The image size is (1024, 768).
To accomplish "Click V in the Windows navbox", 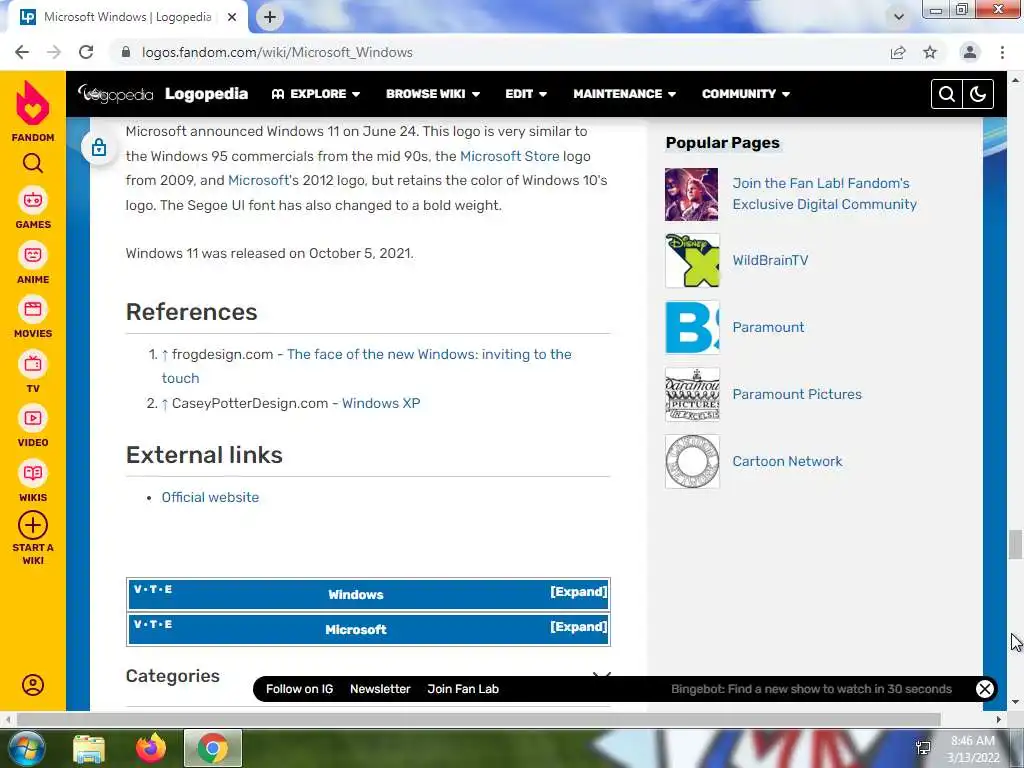I will coord(138,589).
